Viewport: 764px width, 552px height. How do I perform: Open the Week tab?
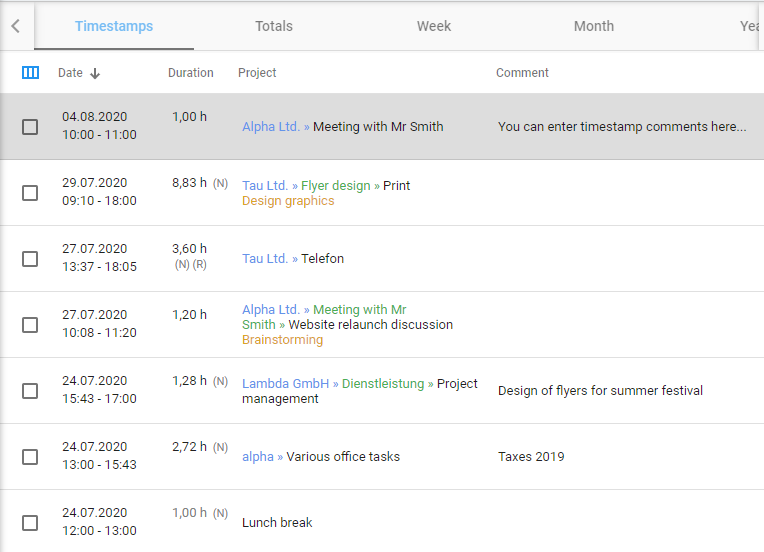tap(434, 26)
